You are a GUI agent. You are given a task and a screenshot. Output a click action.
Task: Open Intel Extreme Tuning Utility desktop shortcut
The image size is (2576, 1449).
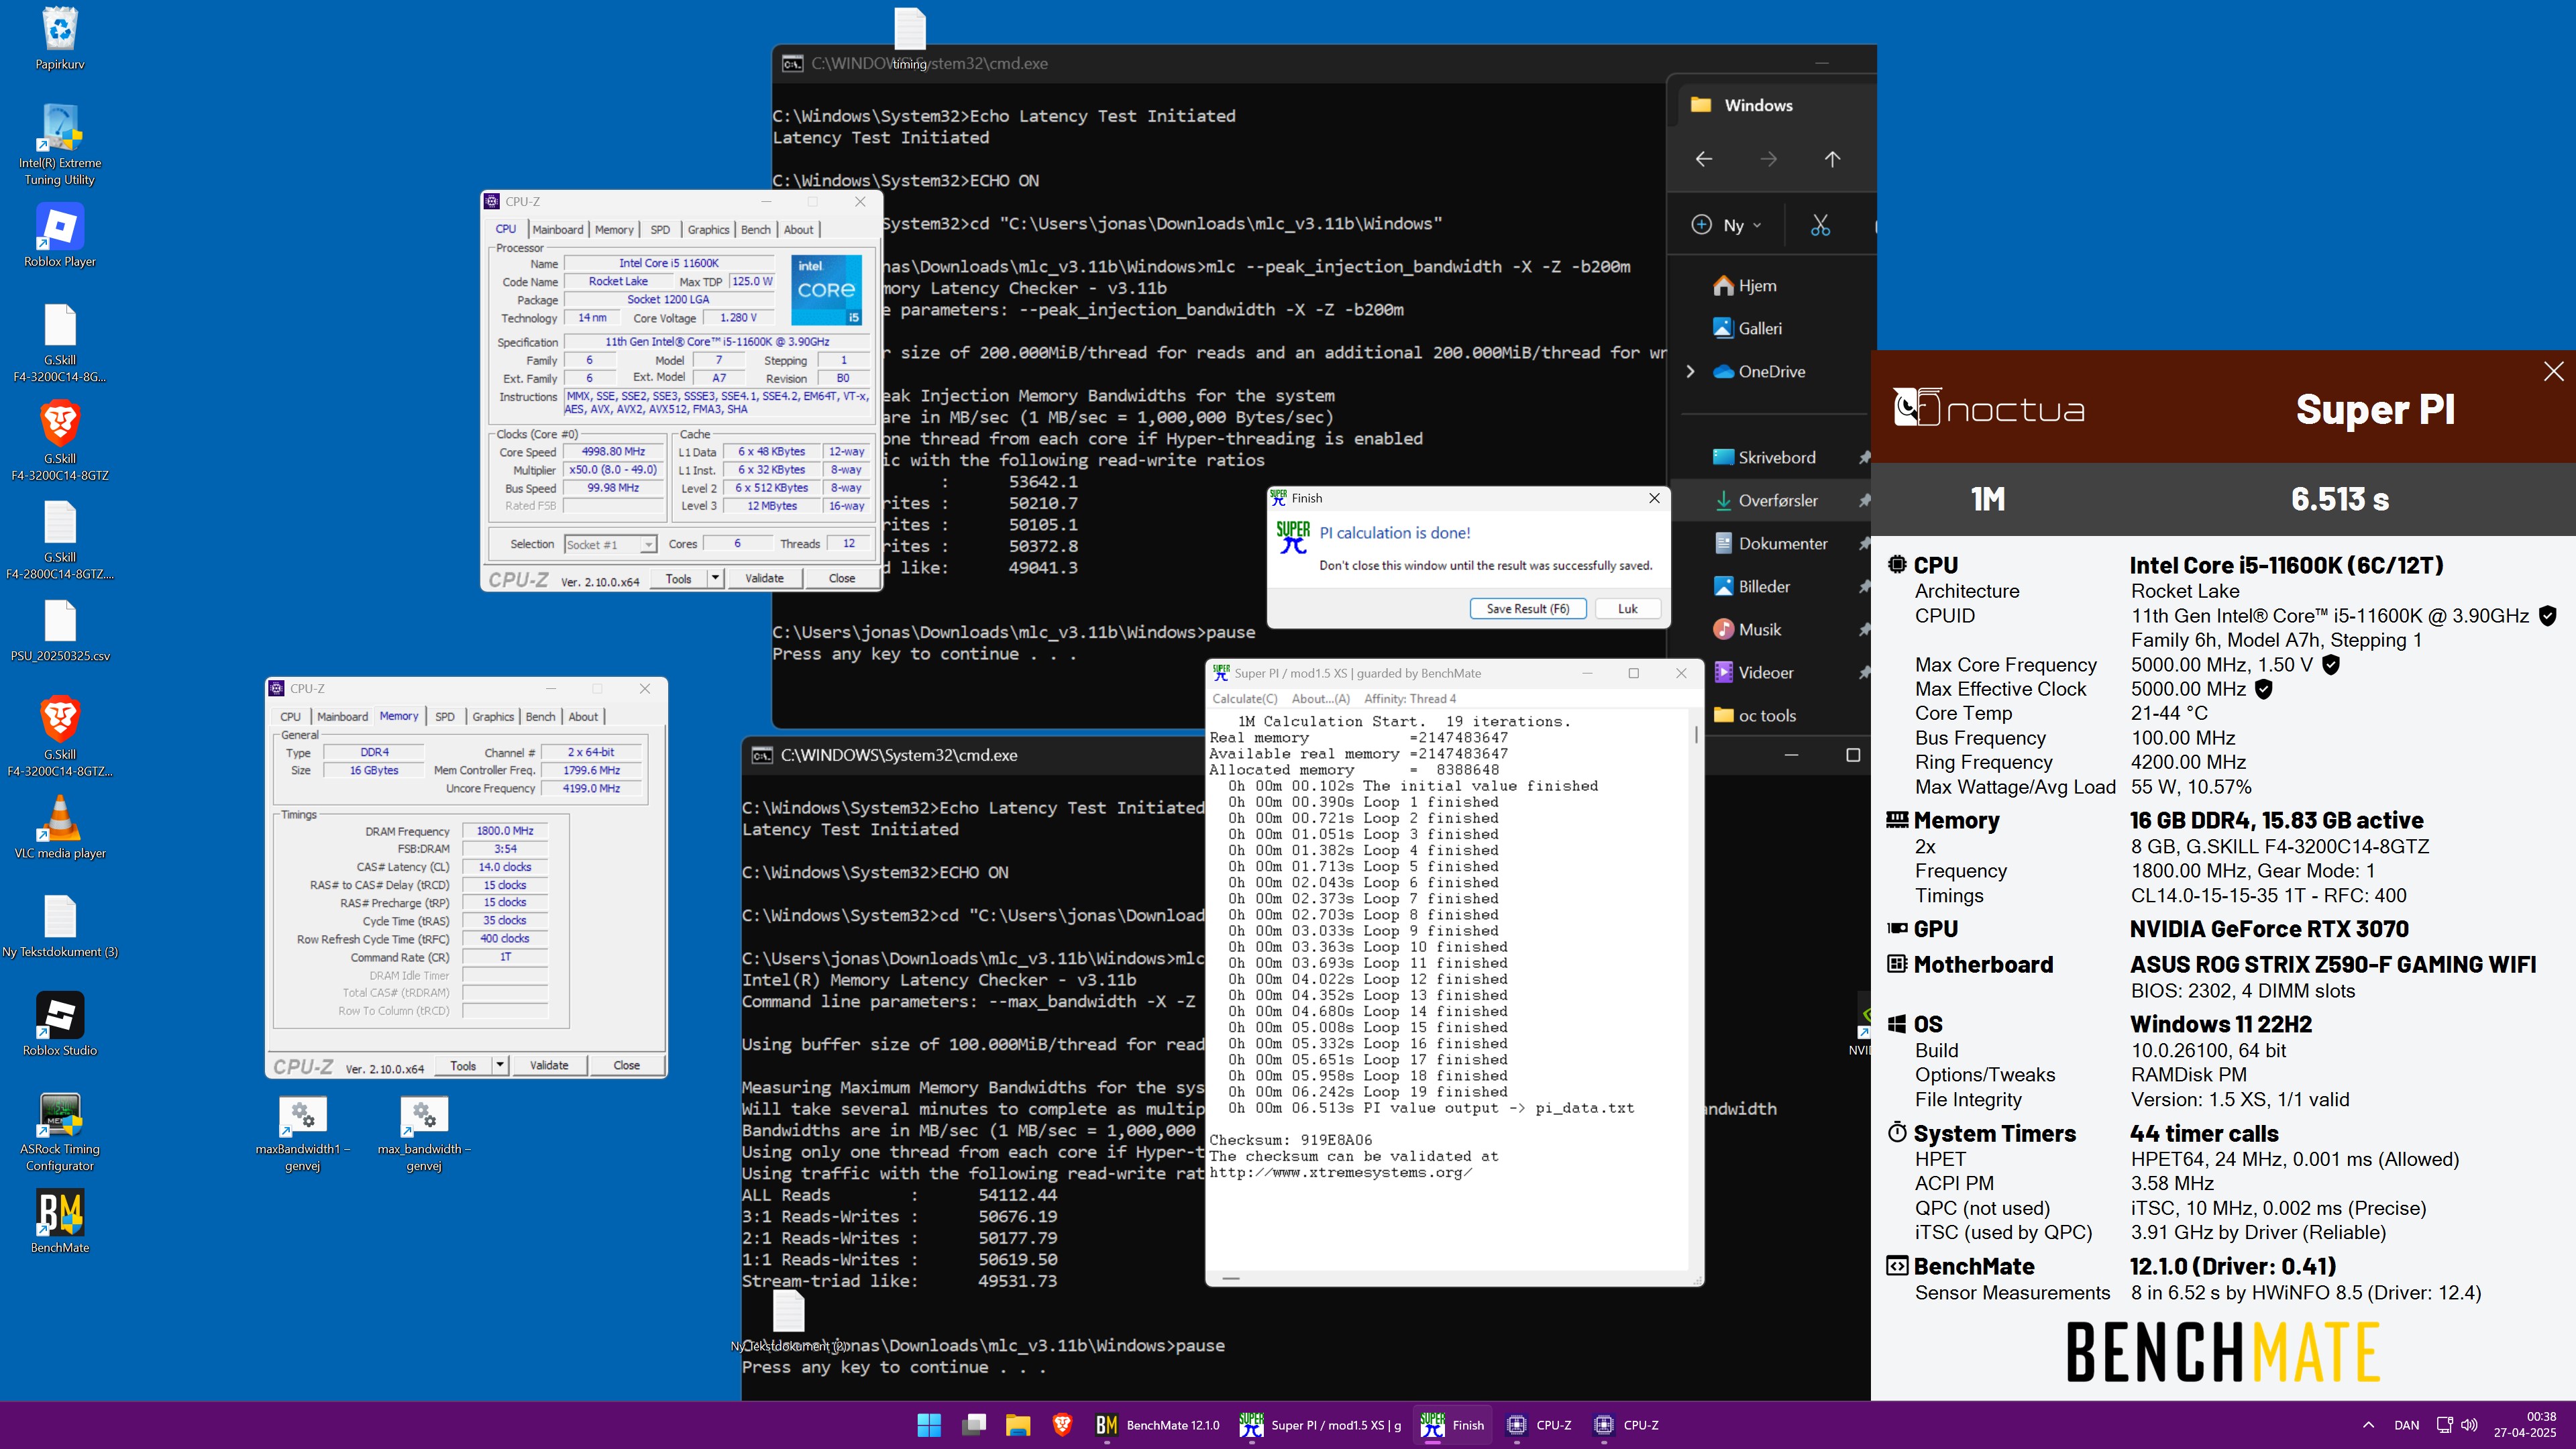tap(60, 145)
